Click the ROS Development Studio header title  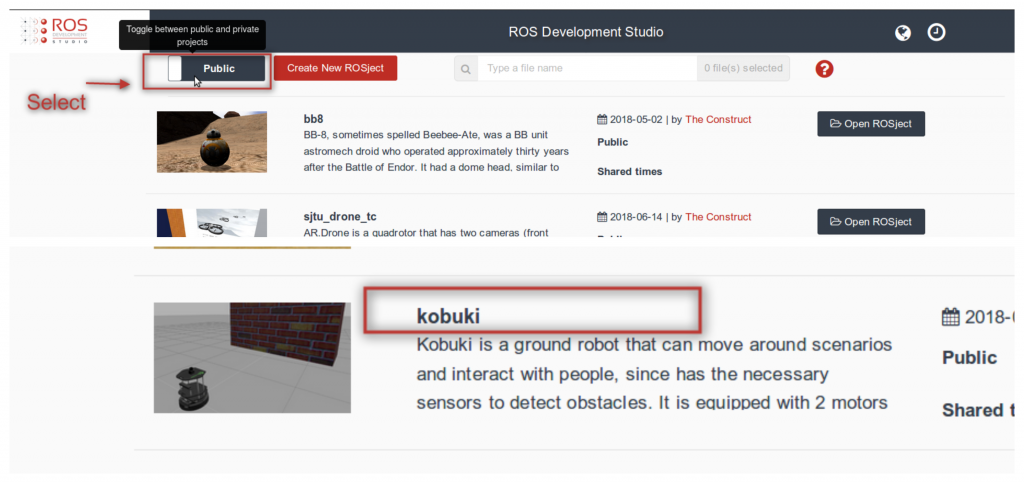pyautogui.click(x=586, y=31)
